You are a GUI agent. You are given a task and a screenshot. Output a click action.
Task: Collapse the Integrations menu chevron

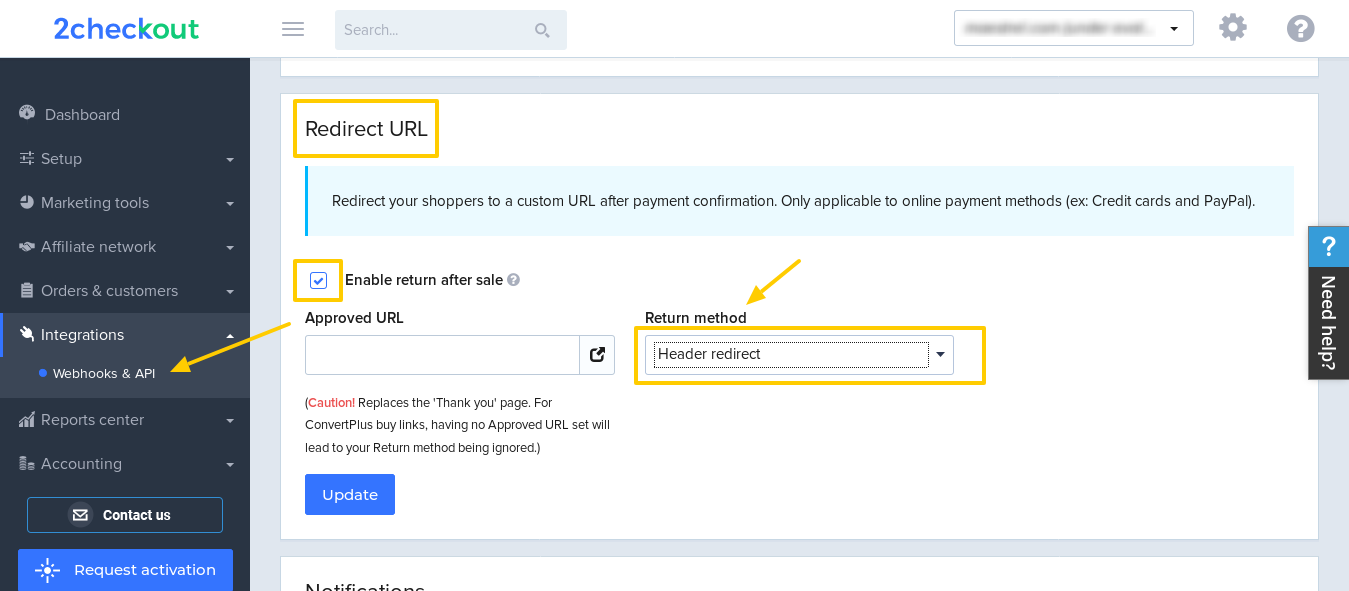229,334
